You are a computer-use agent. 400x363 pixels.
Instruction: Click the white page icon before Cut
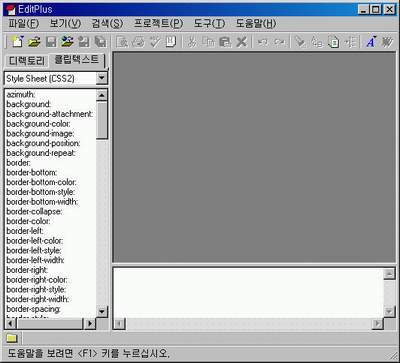171,42
